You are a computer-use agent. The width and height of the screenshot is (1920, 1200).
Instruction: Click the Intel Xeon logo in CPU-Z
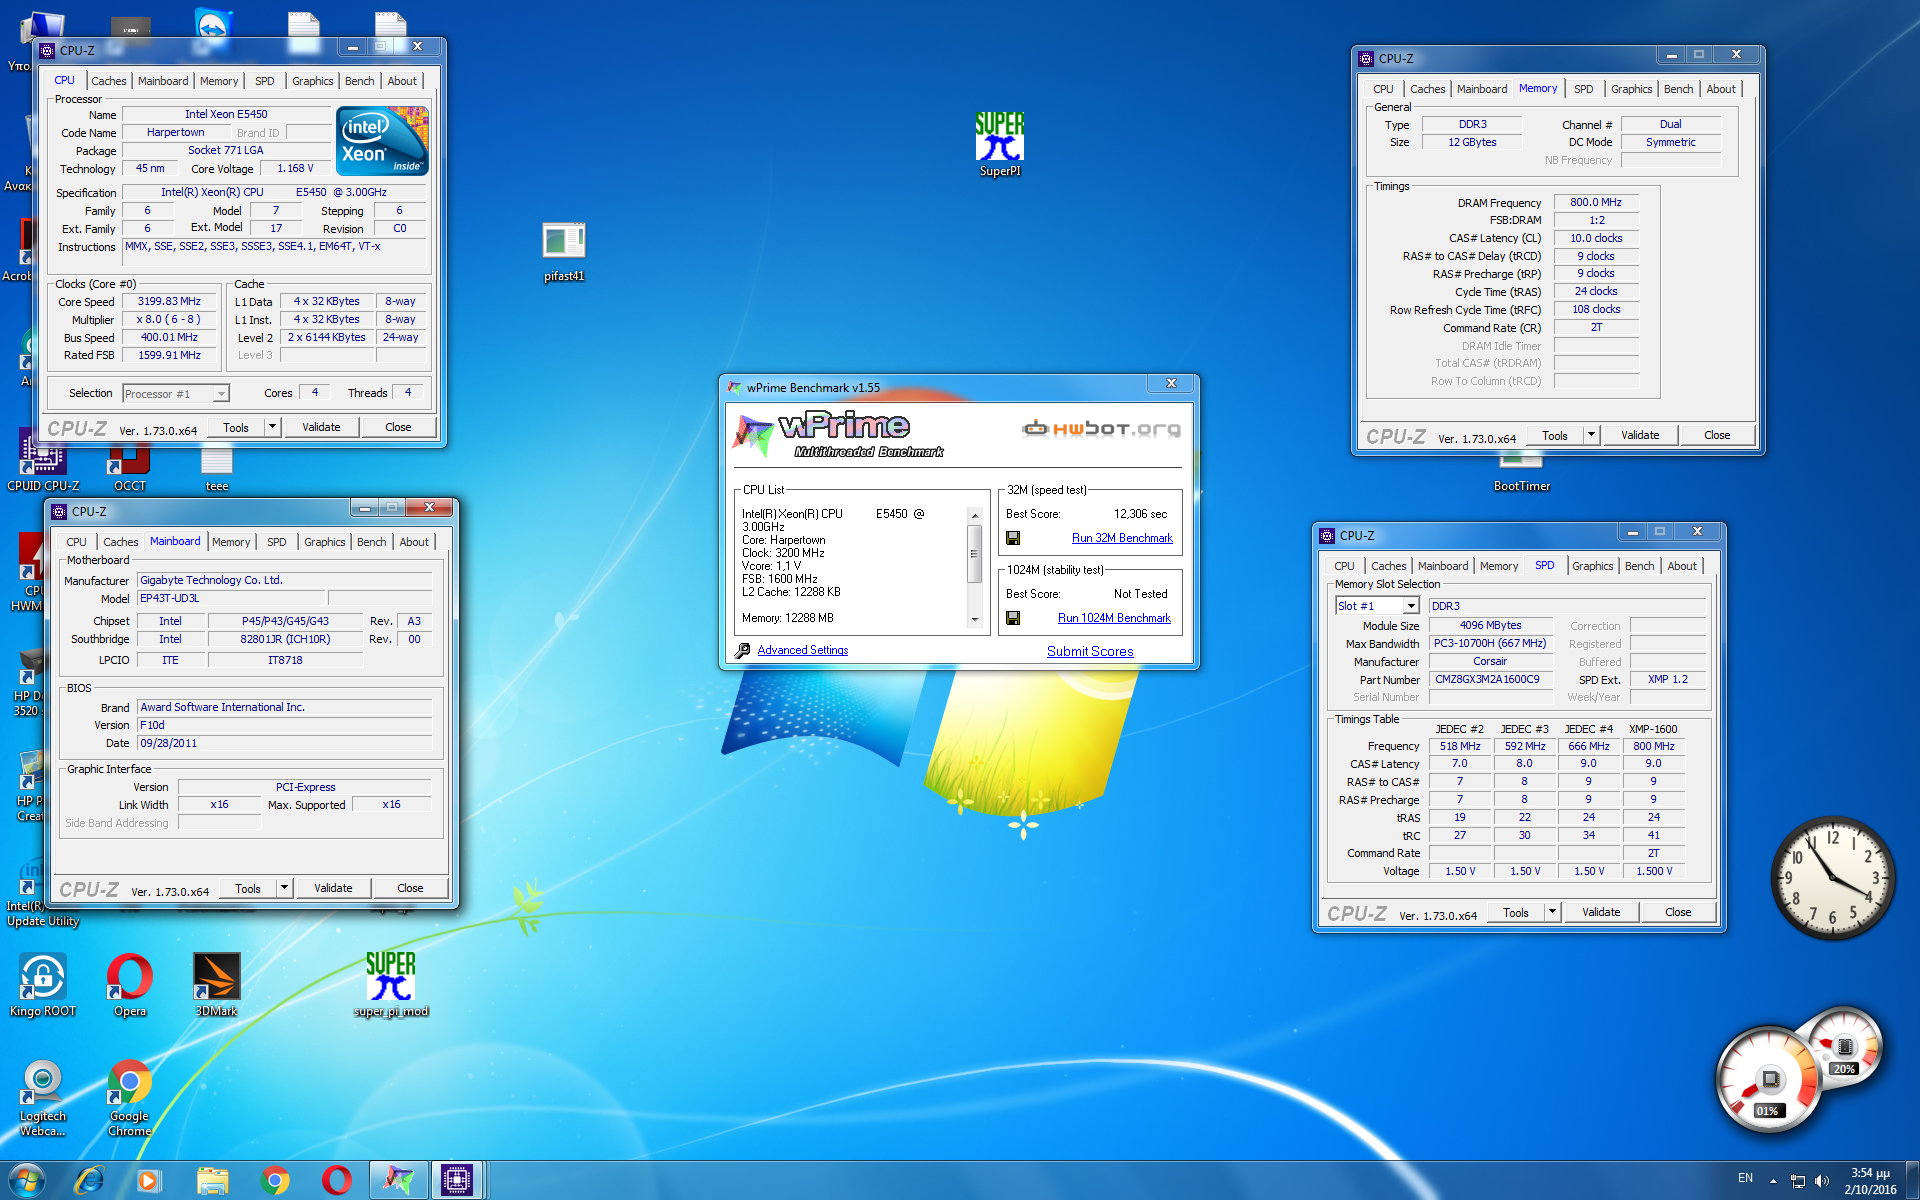point(383,141)
